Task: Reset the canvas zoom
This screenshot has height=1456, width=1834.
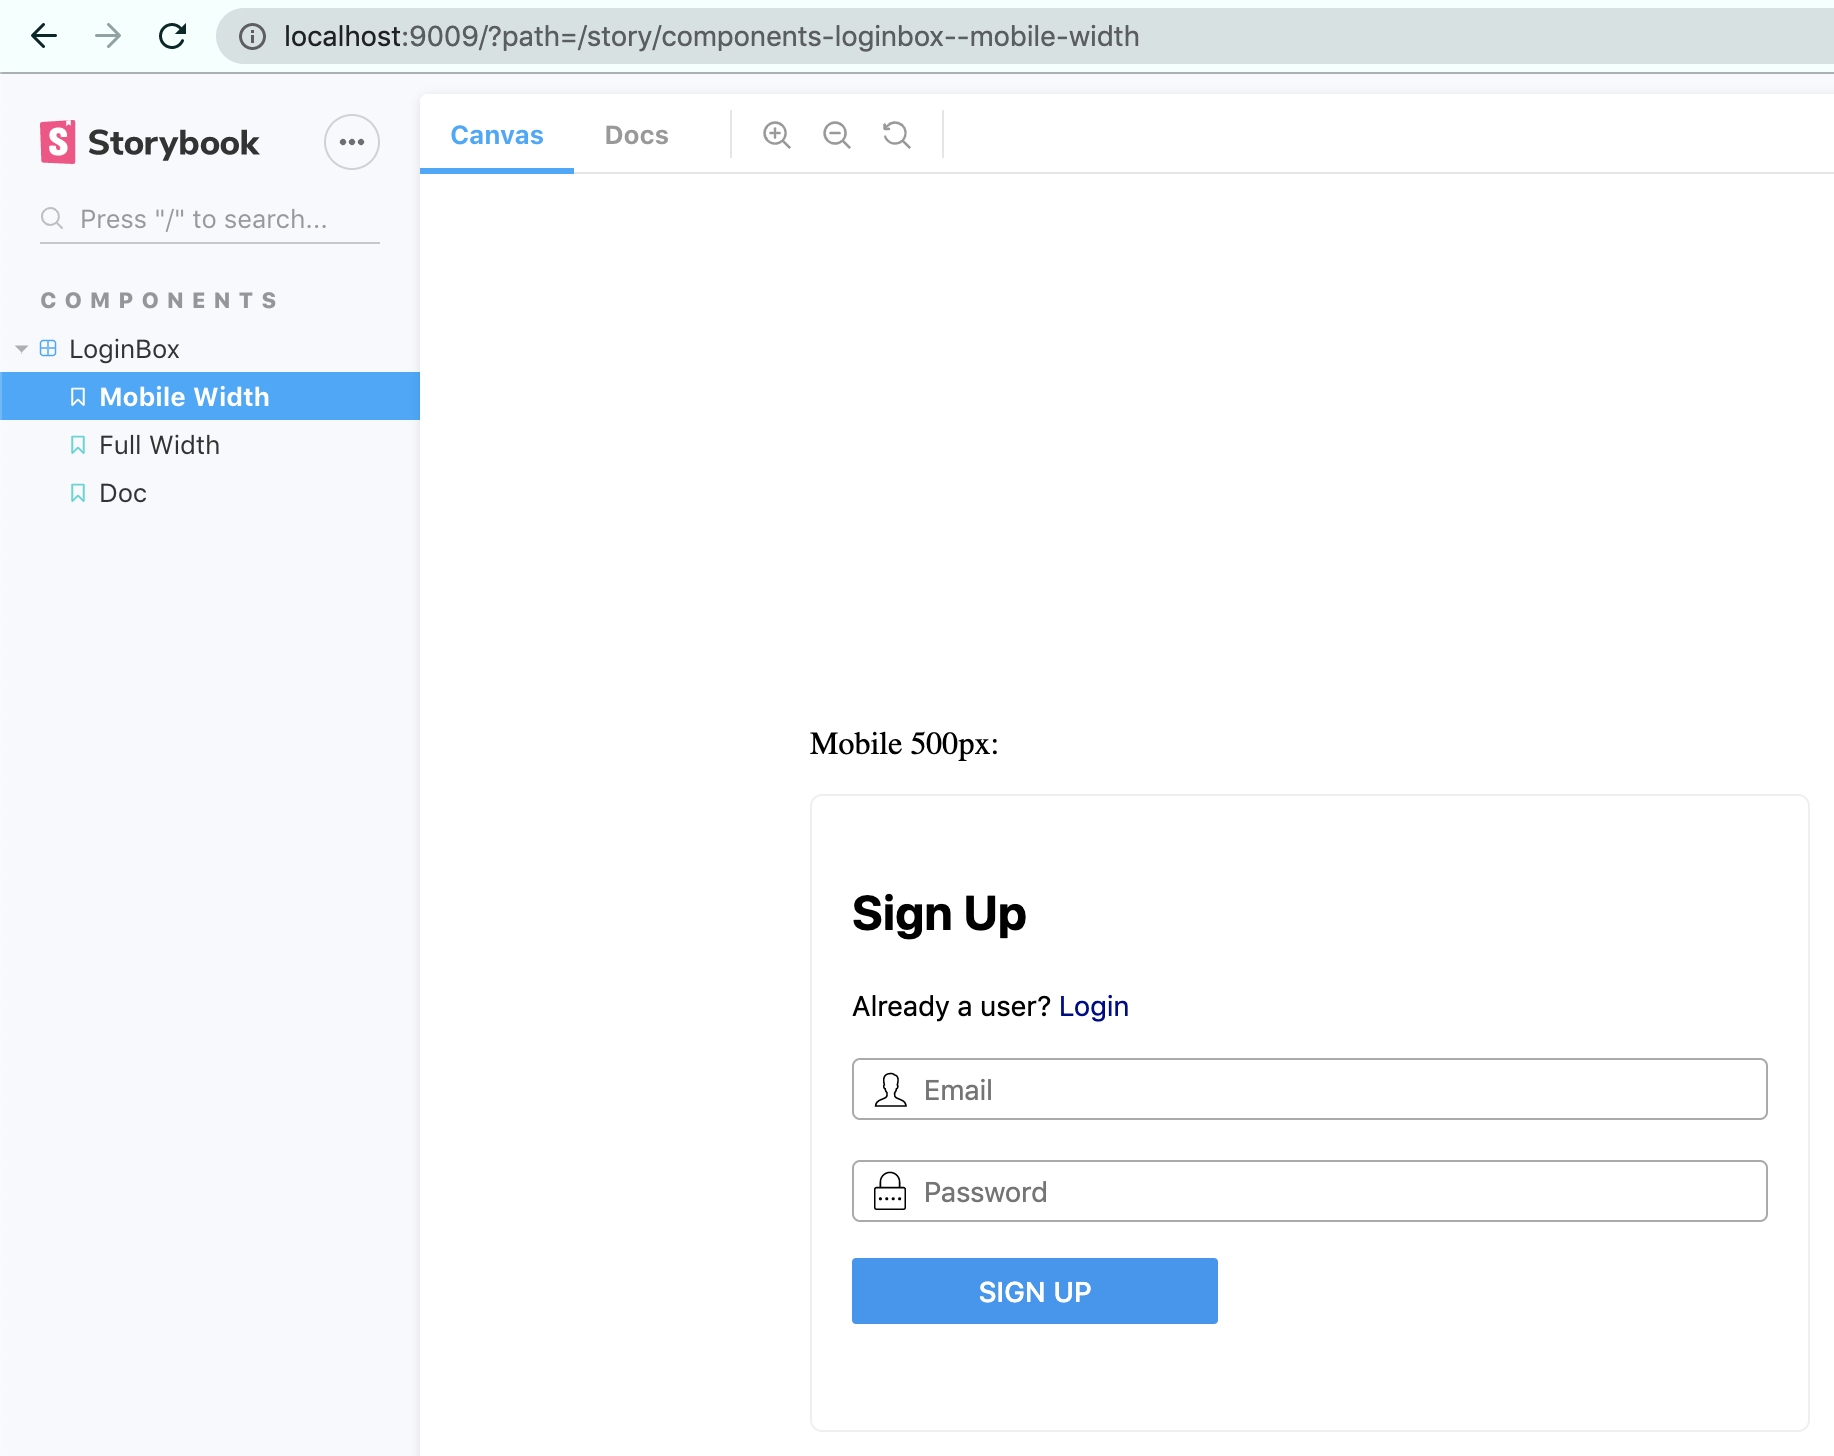Action: coord(896,135)
